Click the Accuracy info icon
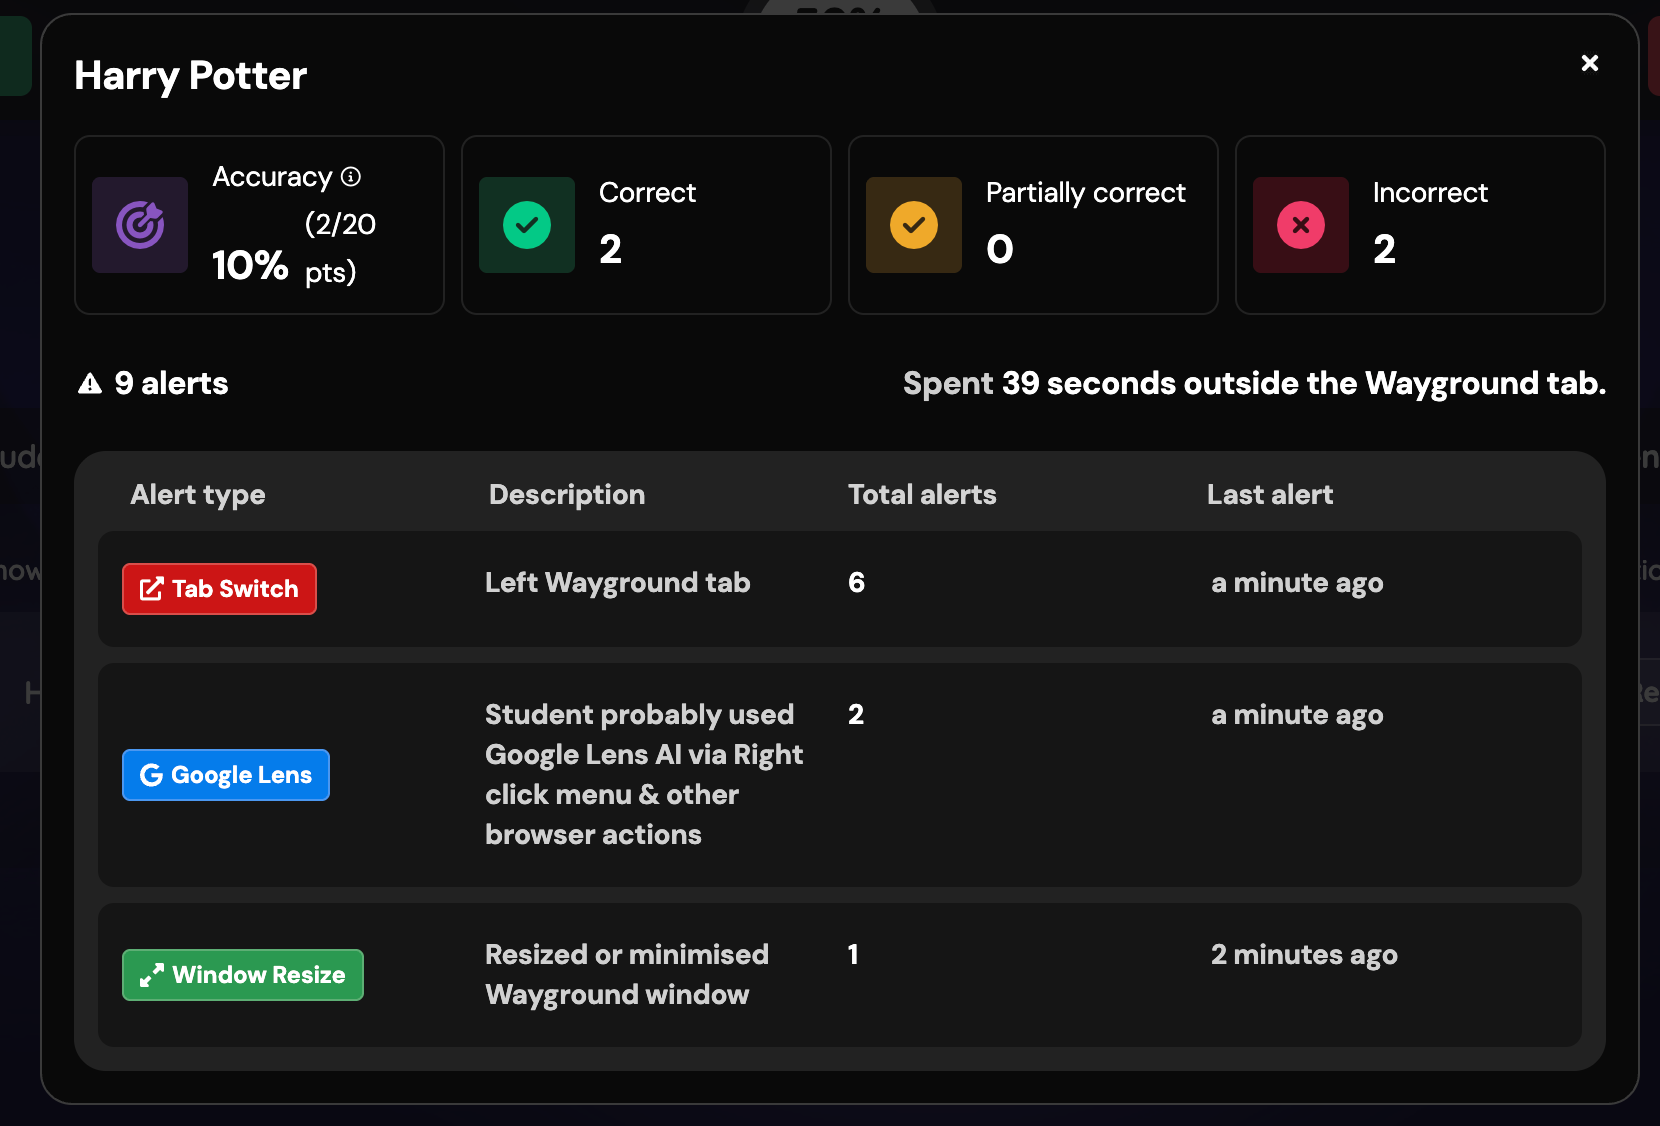This screenshot has width=1660, height=1126. coord(351,177)
